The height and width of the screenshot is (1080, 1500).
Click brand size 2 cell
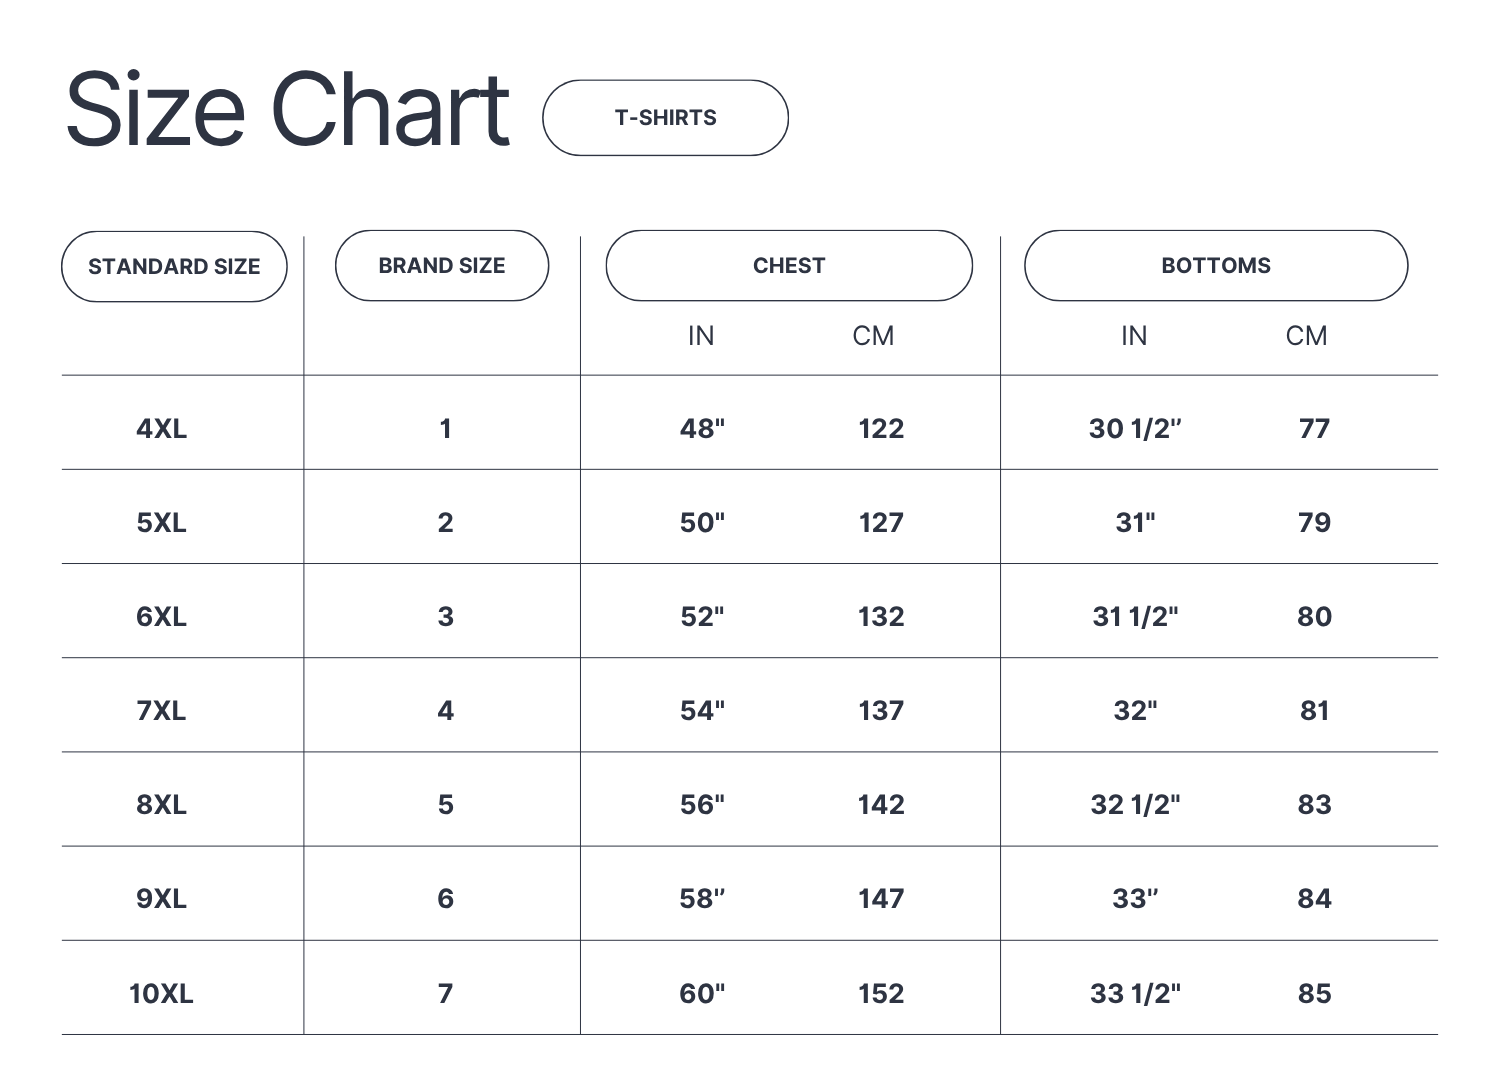click(x=445, y=523)
